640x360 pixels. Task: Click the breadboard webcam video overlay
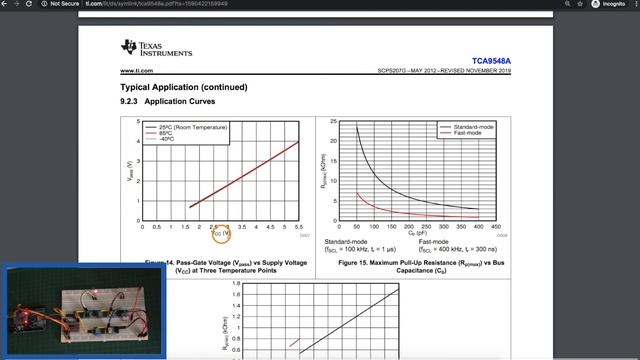(84, 311)
